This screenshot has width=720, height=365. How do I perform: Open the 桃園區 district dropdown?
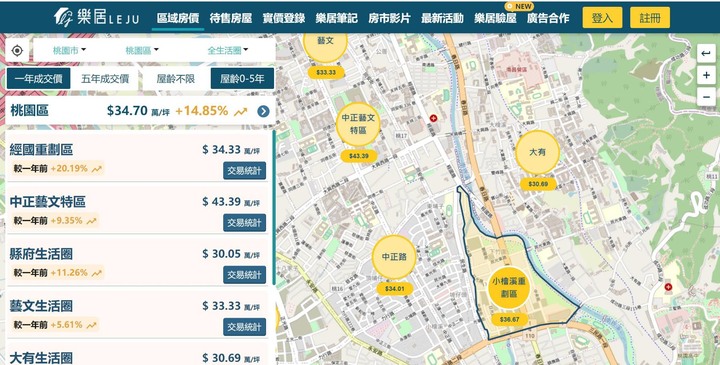click(x=141, y=51)
